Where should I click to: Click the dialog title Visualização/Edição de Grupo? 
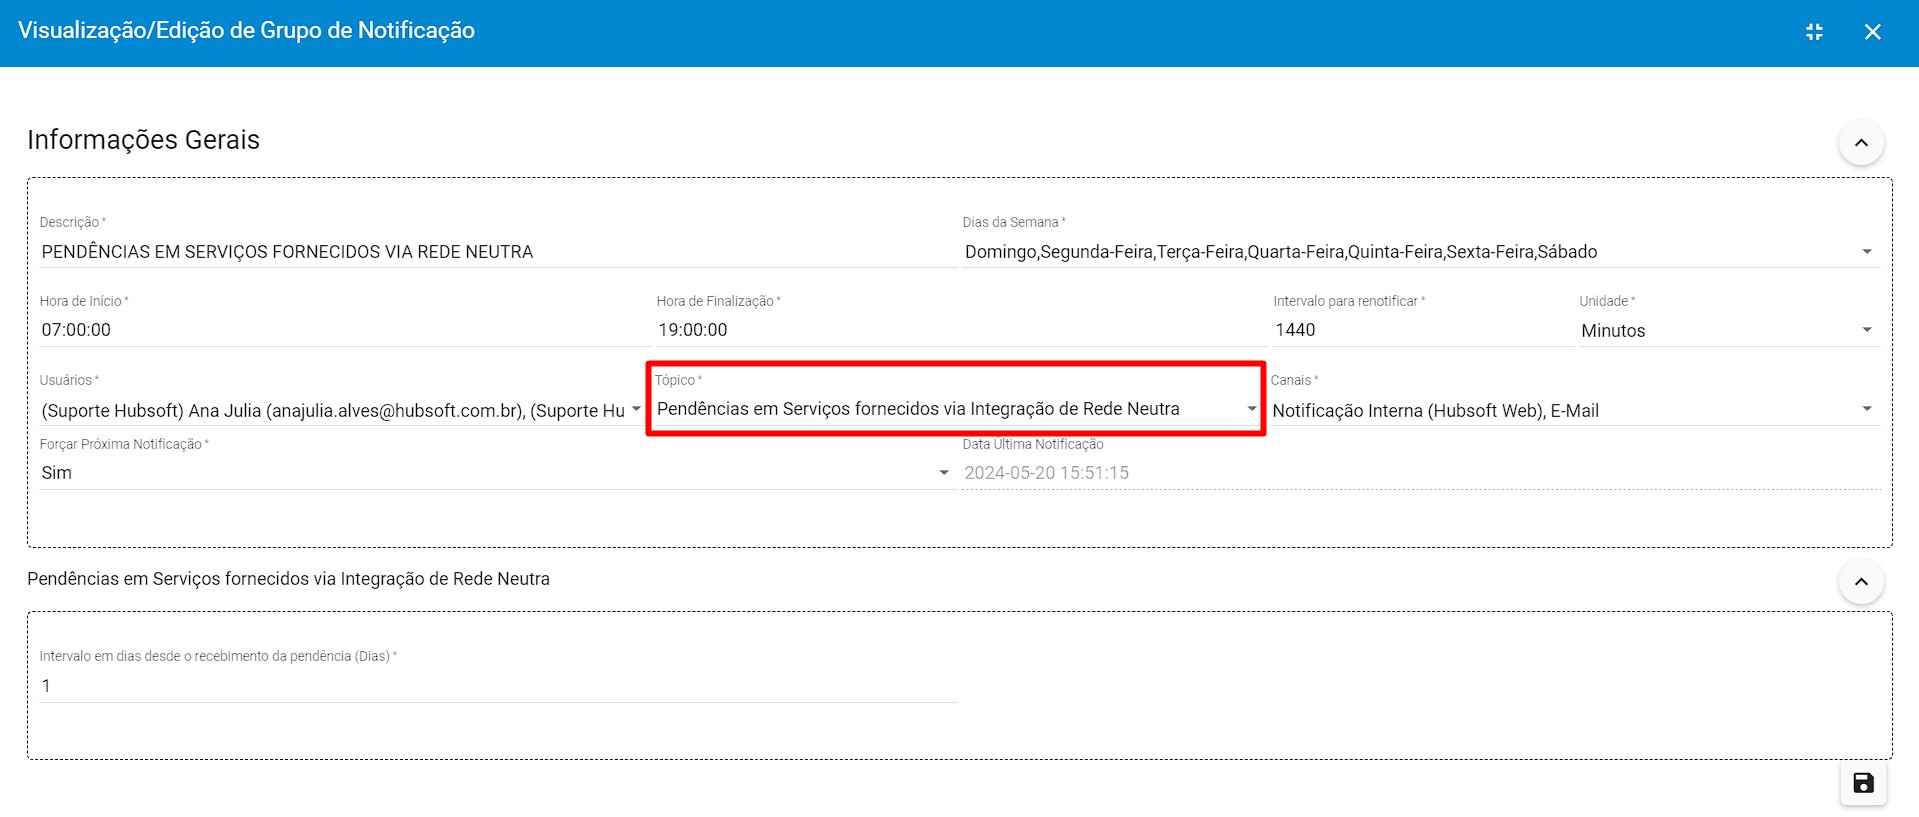(x=247, y=31)
